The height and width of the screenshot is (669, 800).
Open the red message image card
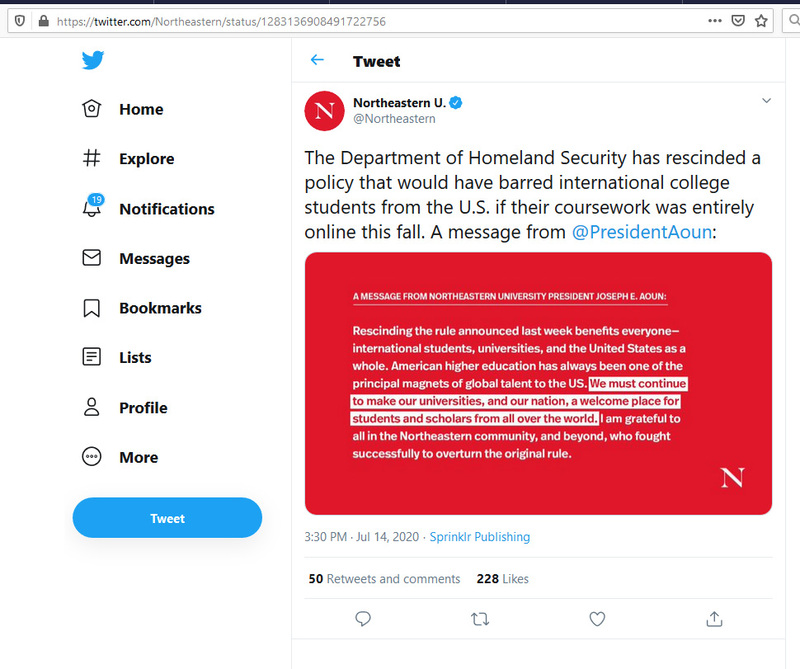point(538,383)
